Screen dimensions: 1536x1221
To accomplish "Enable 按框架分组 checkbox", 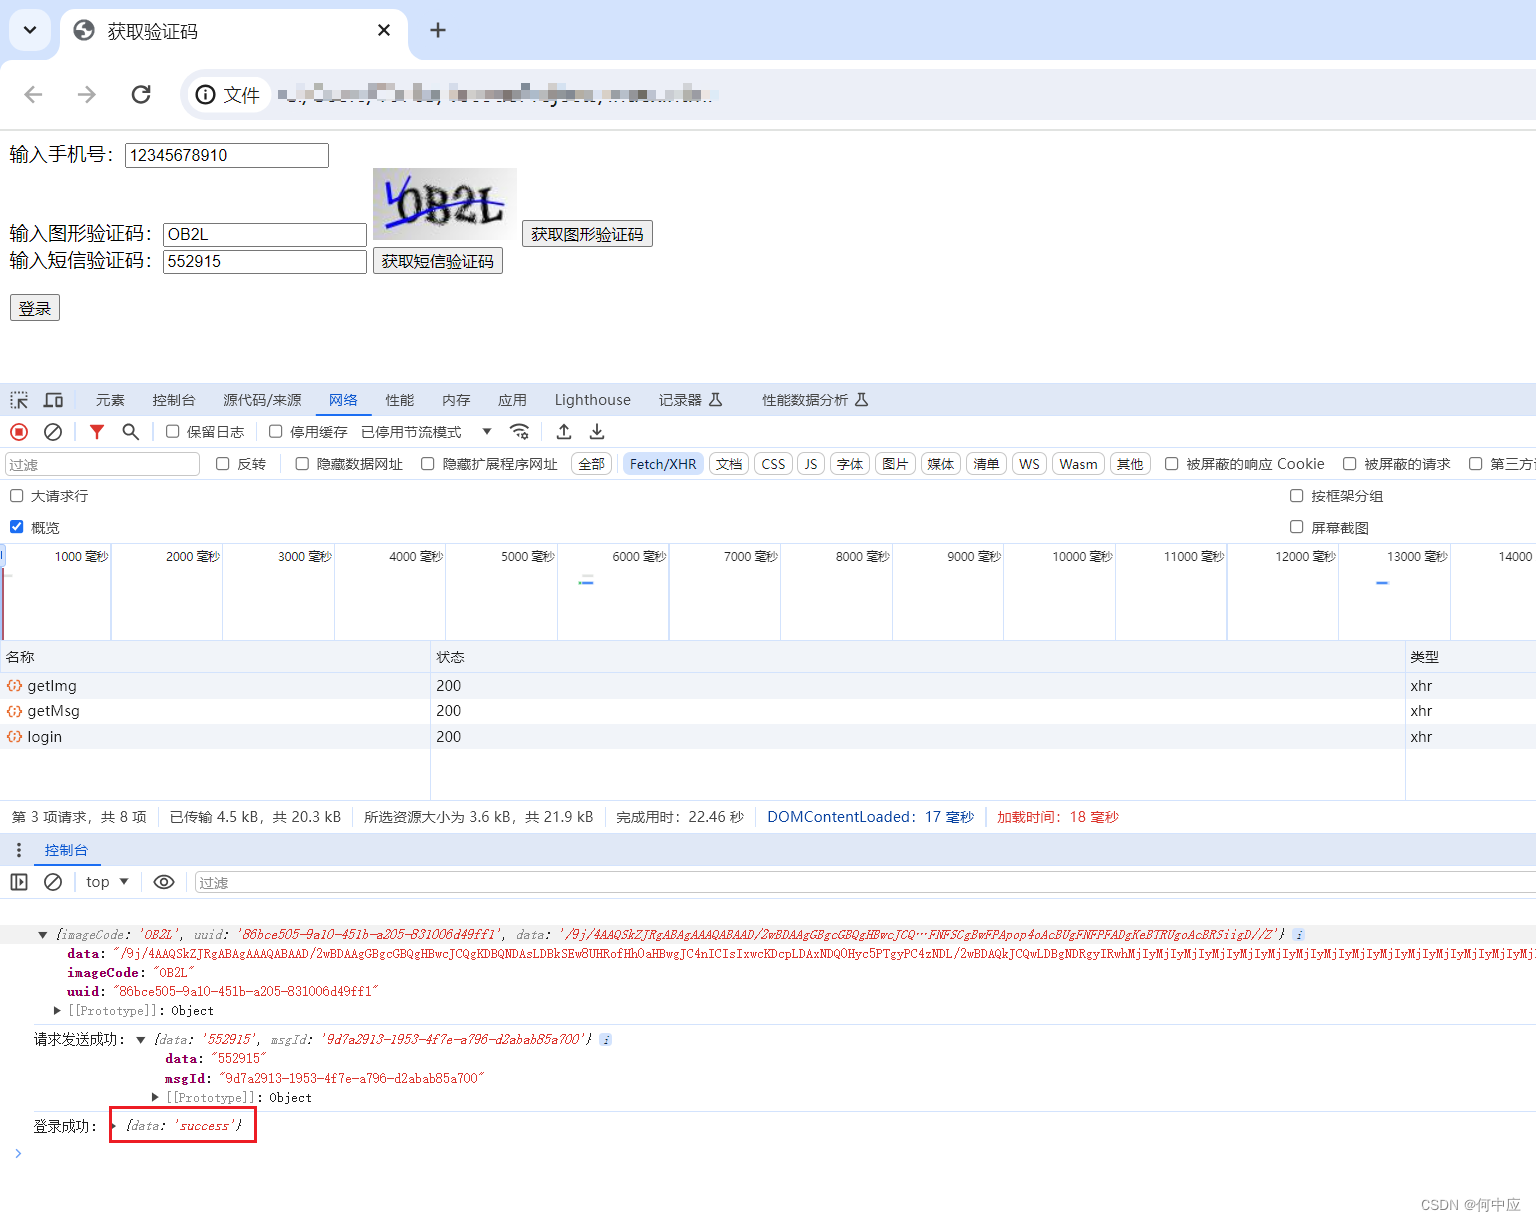I will pyautogui.click(x=1296, y=496).
